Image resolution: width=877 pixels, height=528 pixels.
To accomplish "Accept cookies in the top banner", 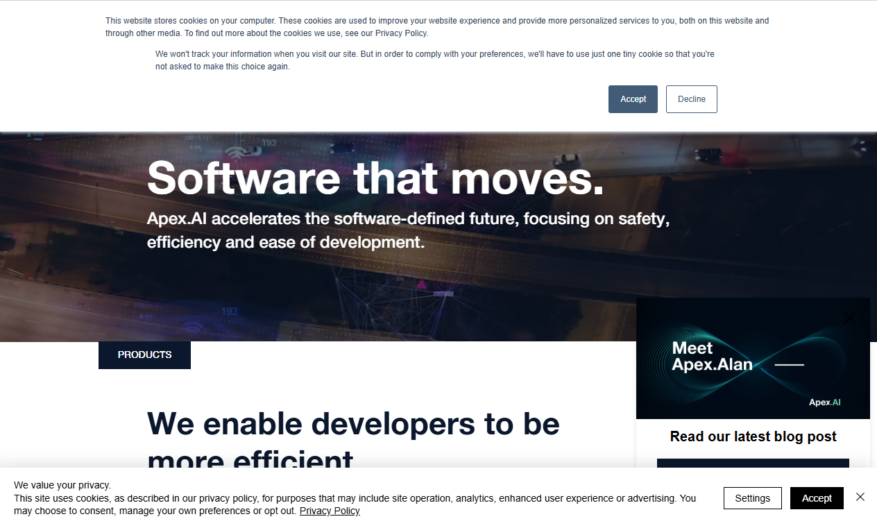I will click(633, 99).
